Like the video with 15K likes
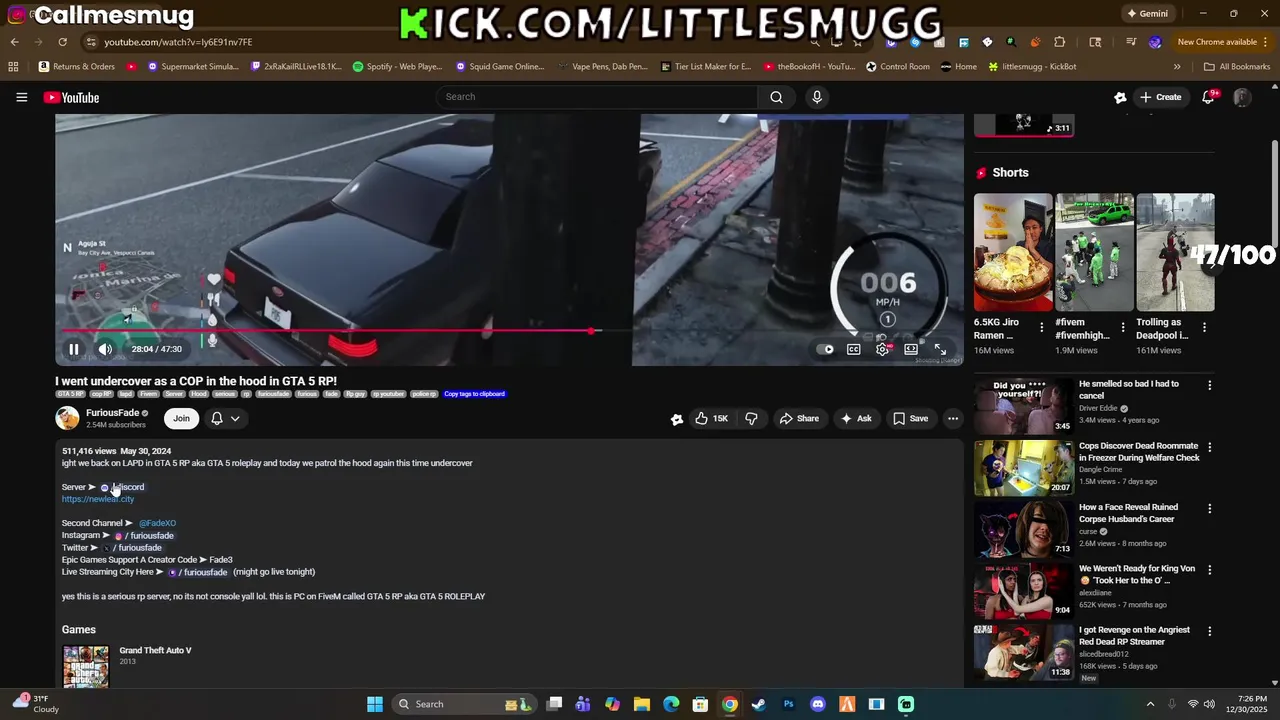Screen dimensions: 1280x720 tap(711, 418)
